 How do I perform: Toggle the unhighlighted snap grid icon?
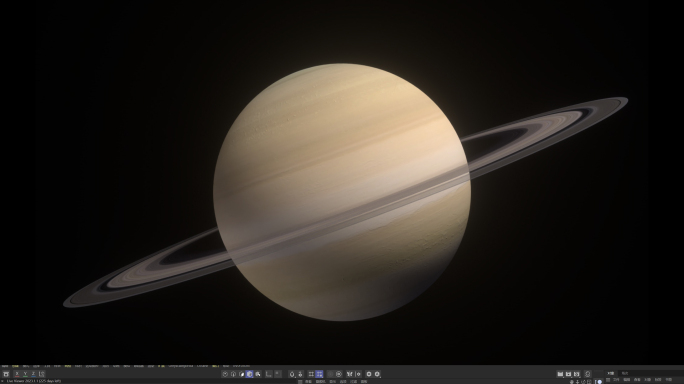pyautogui.click(x=311, y=374)
